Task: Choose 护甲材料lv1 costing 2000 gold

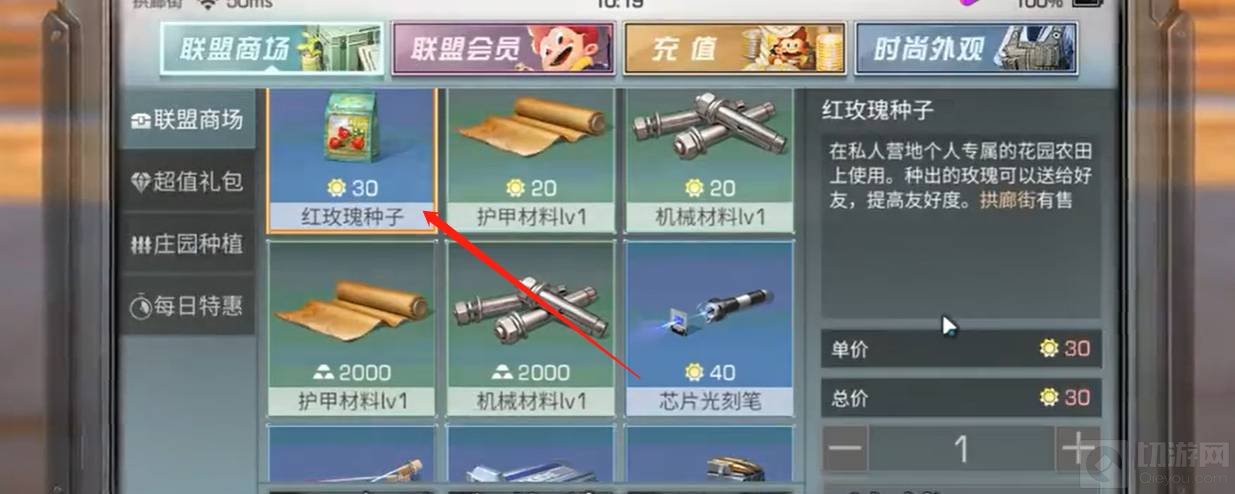Action: click(352, 329)
